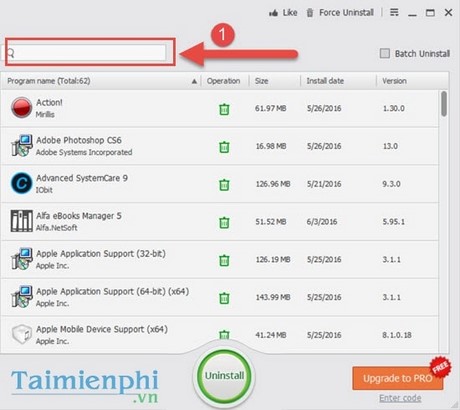Click the 16.98 MB size value
460x410 pixels.
click(271, 146)
